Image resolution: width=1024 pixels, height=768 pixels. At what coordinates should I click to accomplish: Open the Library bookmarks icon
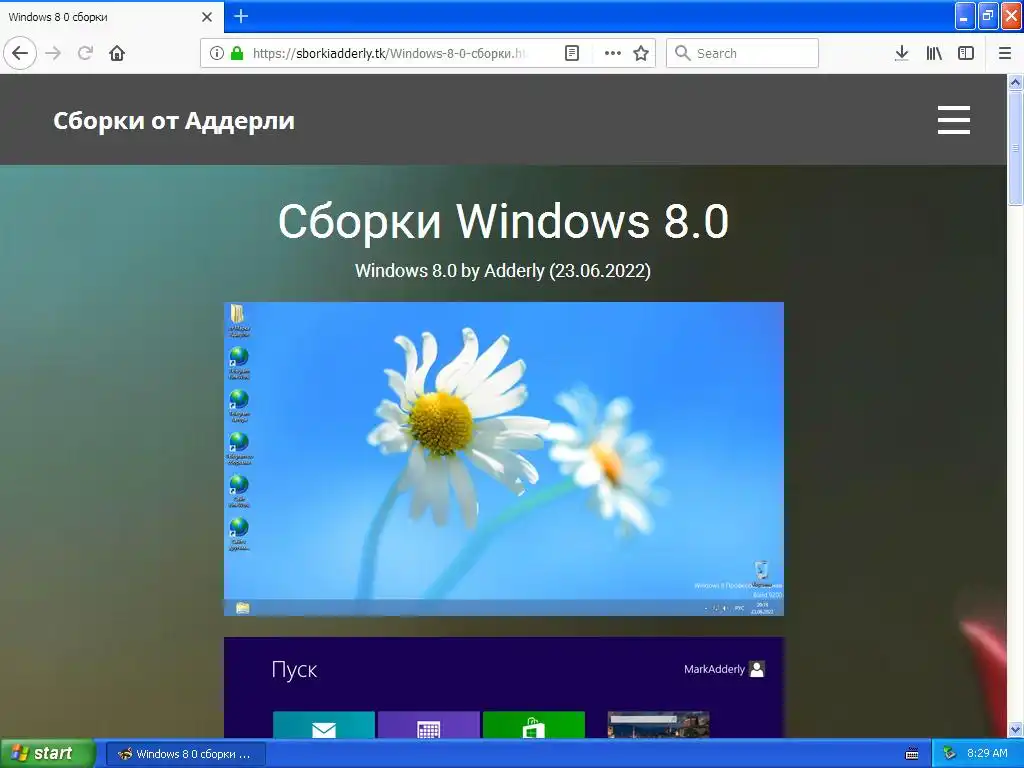point(934,53)
